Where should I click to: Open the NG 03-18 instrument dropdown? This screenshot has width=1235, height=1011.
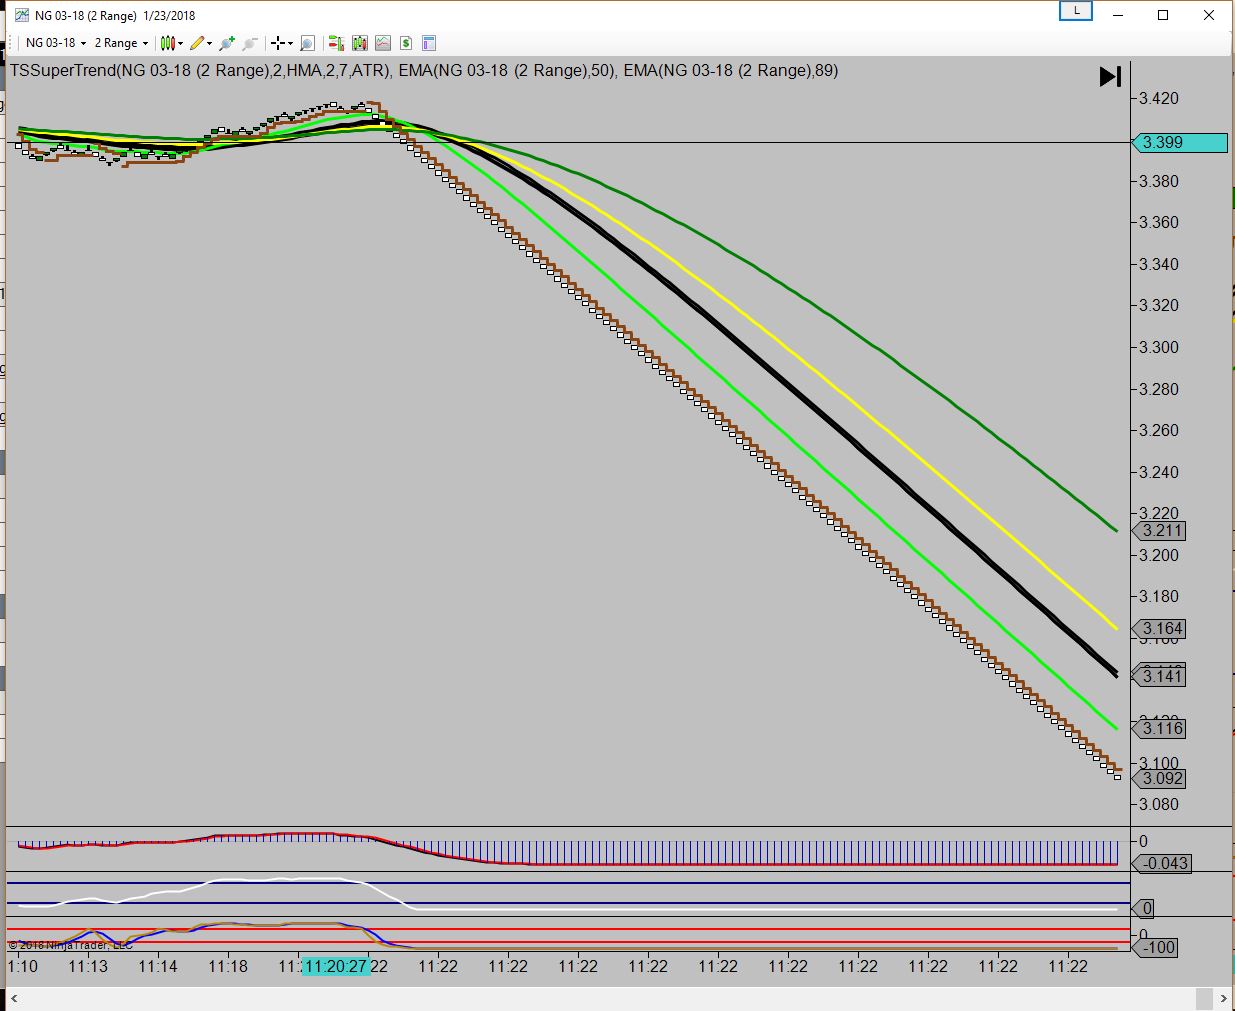pos(56,43)
